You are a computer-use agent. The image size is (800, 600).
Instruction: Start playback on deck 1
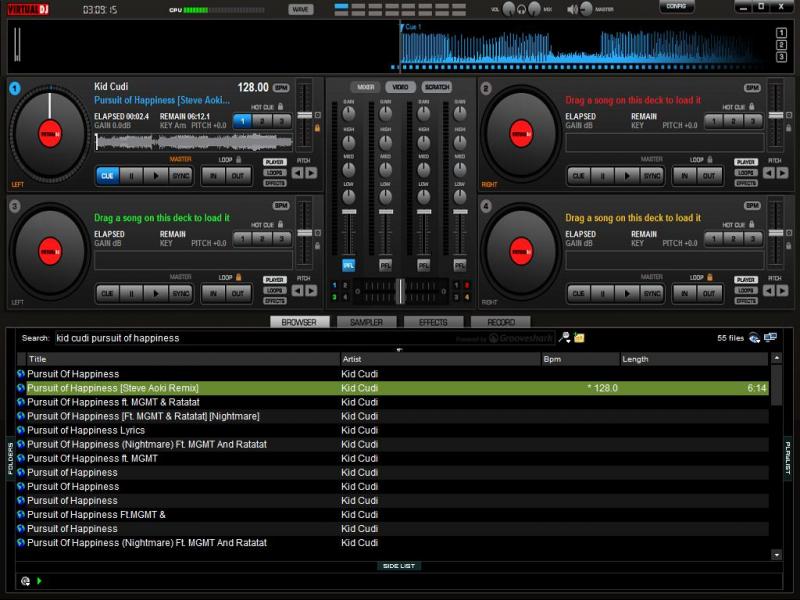156,176
